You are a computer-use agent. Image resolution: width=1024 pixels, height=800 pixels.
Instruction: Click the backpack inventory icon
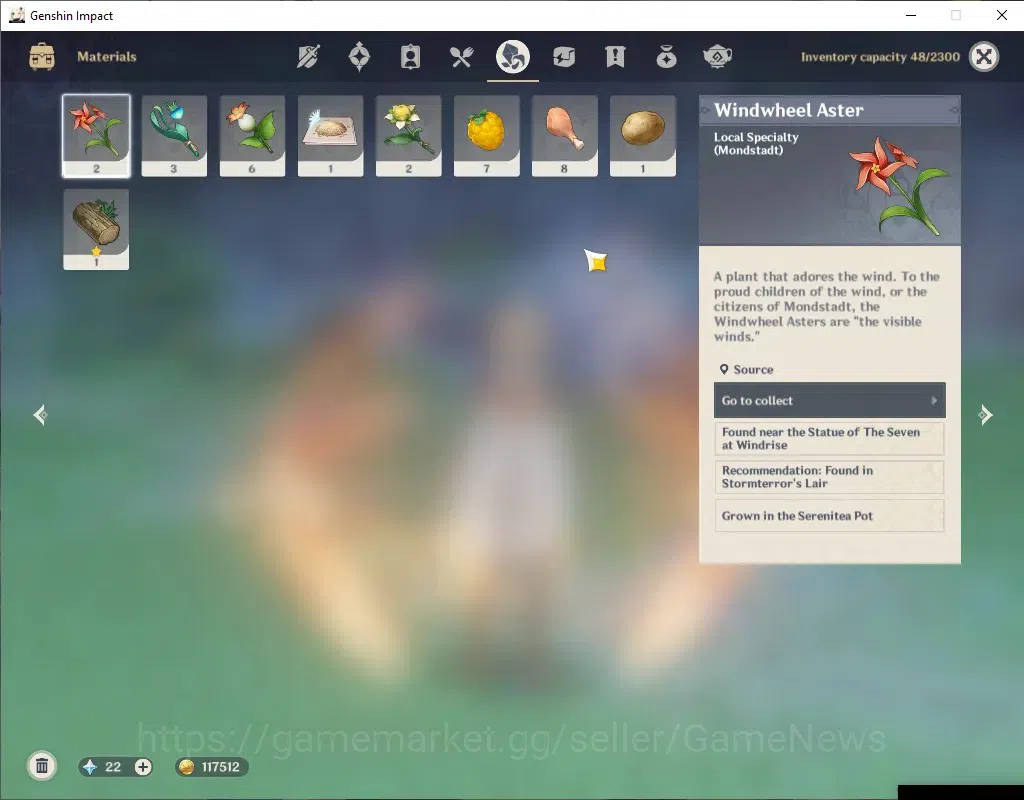pos(42,57)
